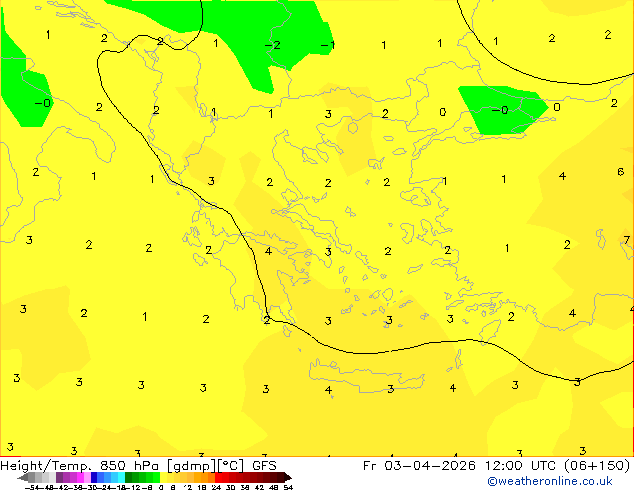Select the dark maroon right arrow of scale
634x490 pixels.
coord(288,477)
